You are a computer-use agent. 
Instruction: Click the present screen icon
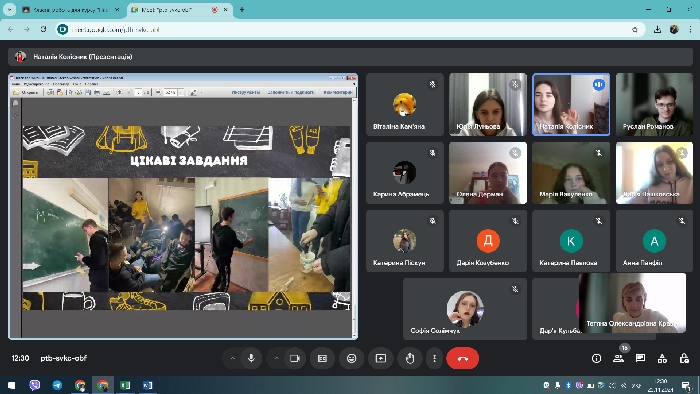click(x=381, y=358)
